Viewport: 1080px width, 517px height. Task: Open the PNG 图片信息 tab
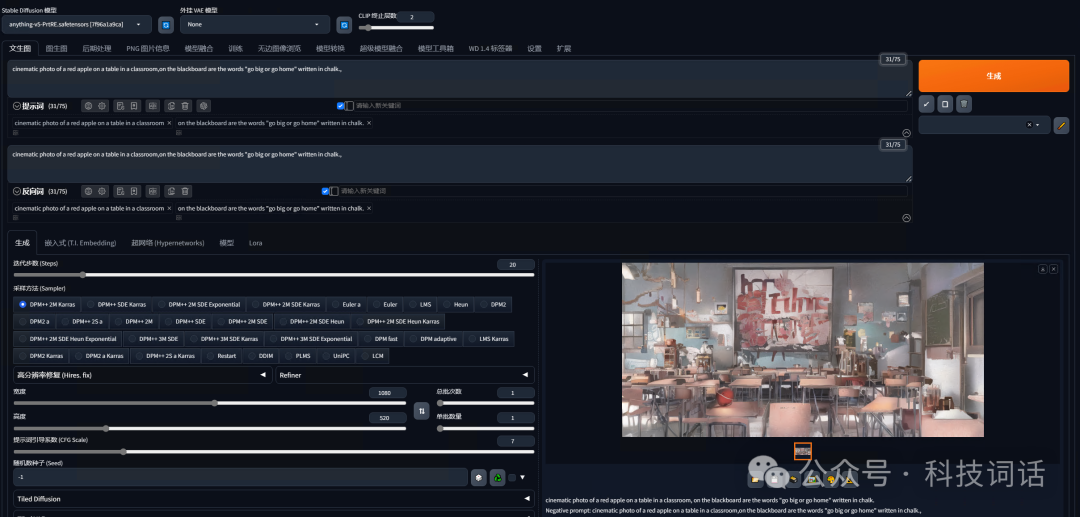click(147, 48)
